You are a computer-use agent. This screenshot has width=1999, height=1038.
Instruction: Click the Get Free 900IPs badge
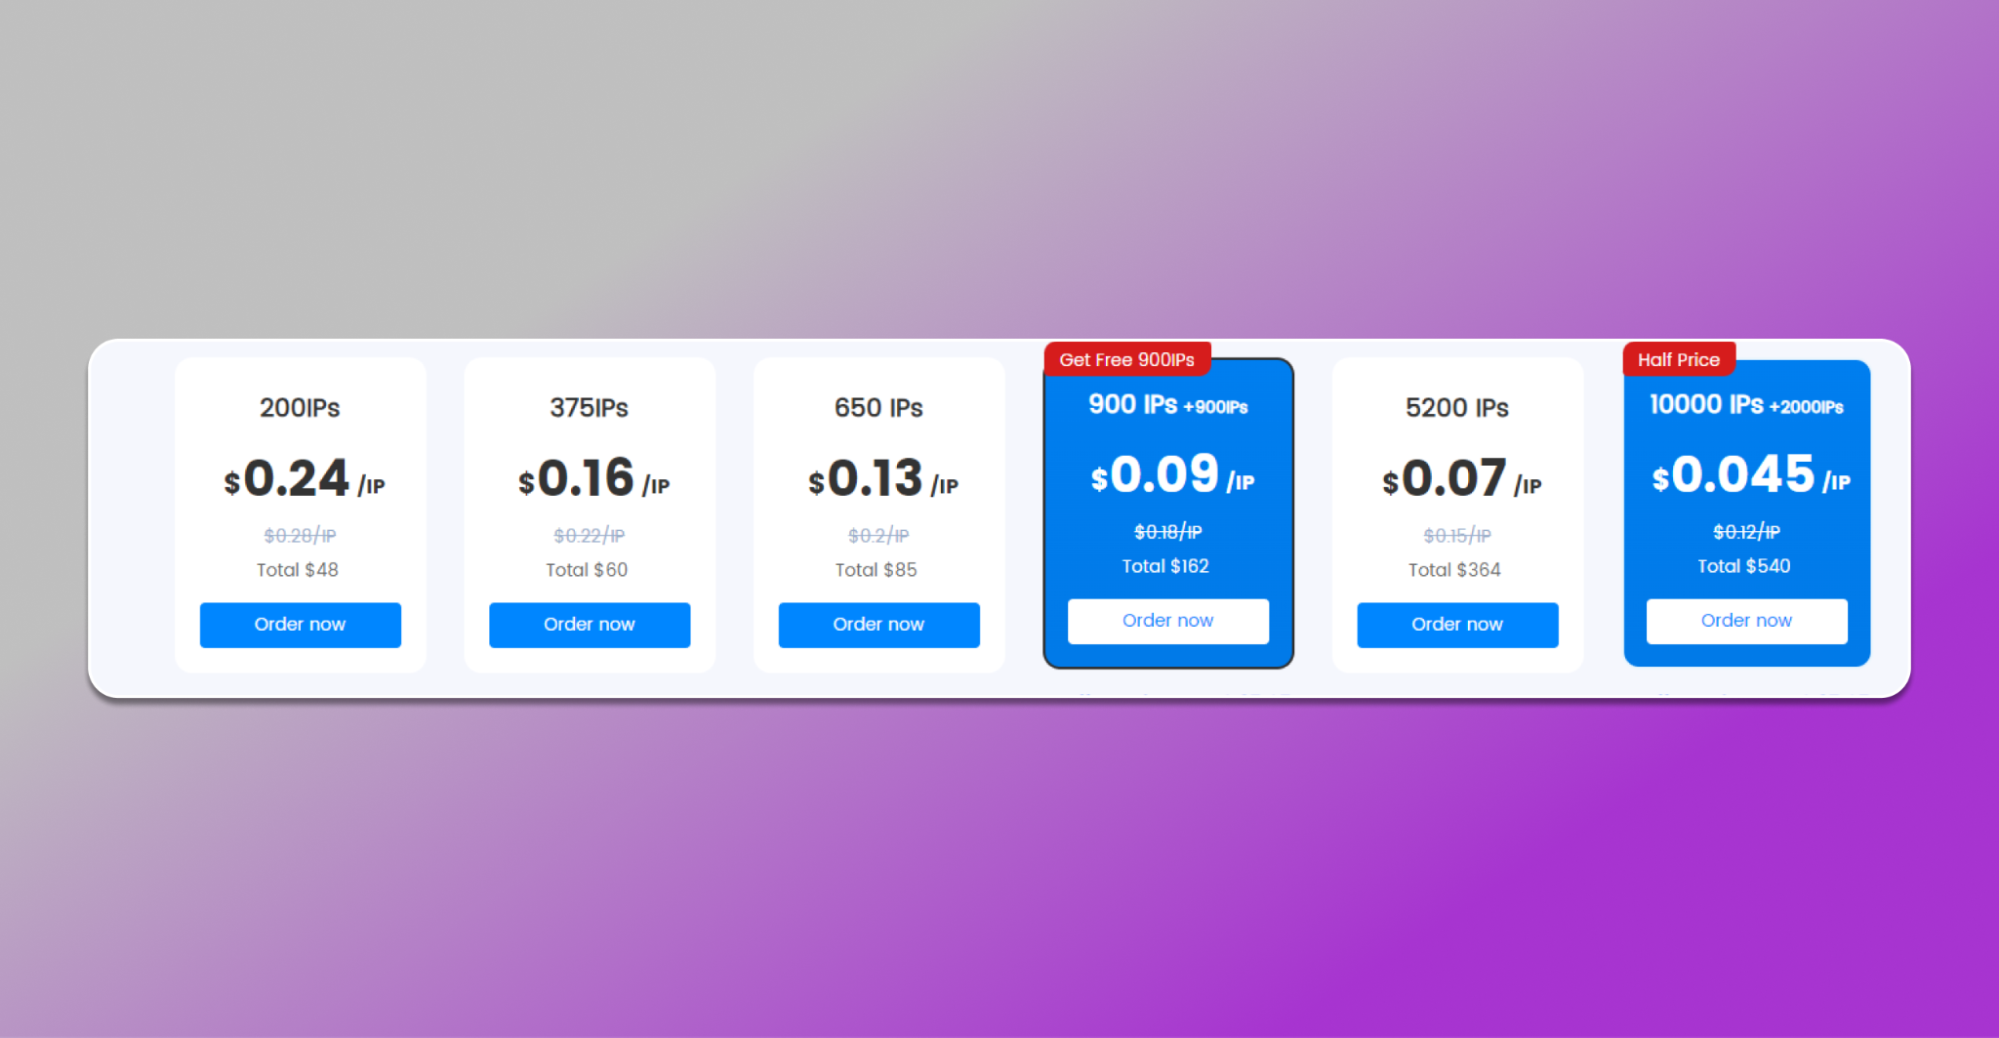pos(1127,359)
